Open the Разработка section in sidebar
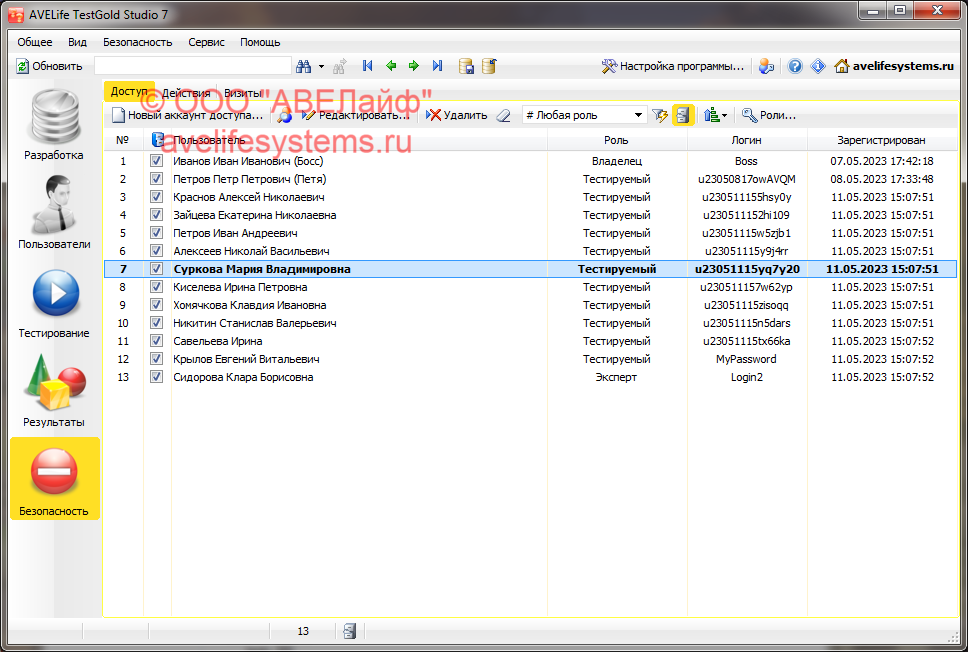Screen dimensions: 968x652 tap(54, 124)
